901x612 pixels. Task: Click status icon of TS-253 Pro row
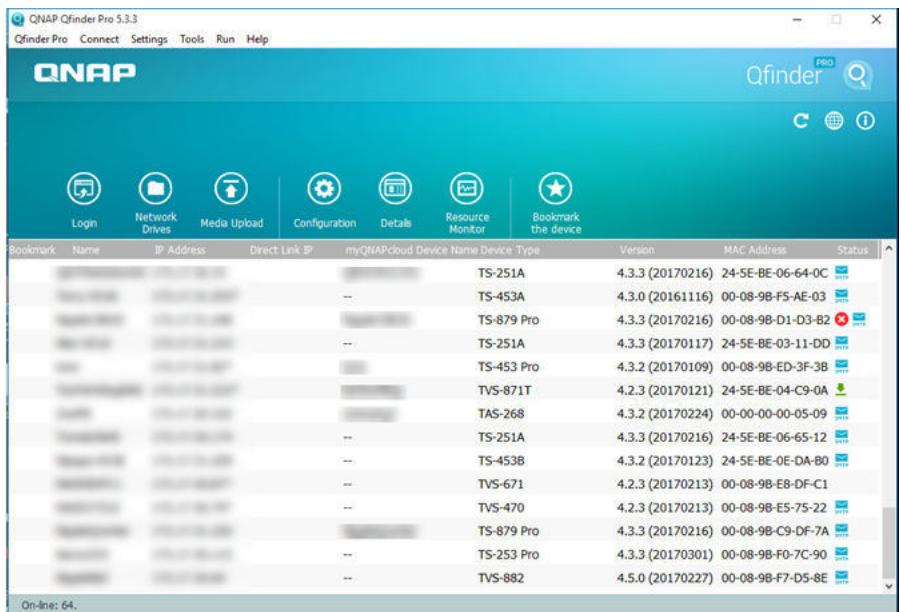(841, 554)
